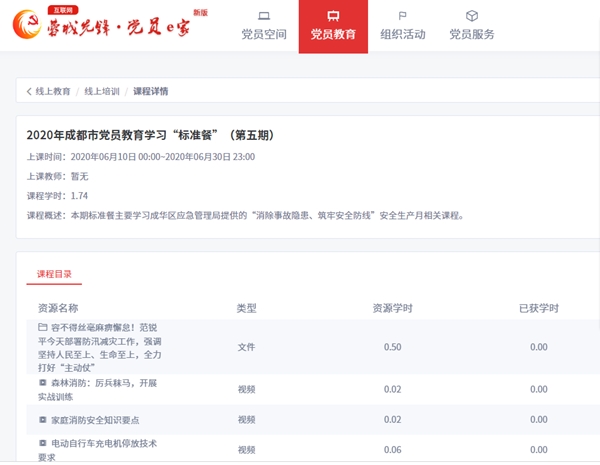Click the back chevron before 线上教育
Viewport: 600px width, 465px height.
pos(29,91)
